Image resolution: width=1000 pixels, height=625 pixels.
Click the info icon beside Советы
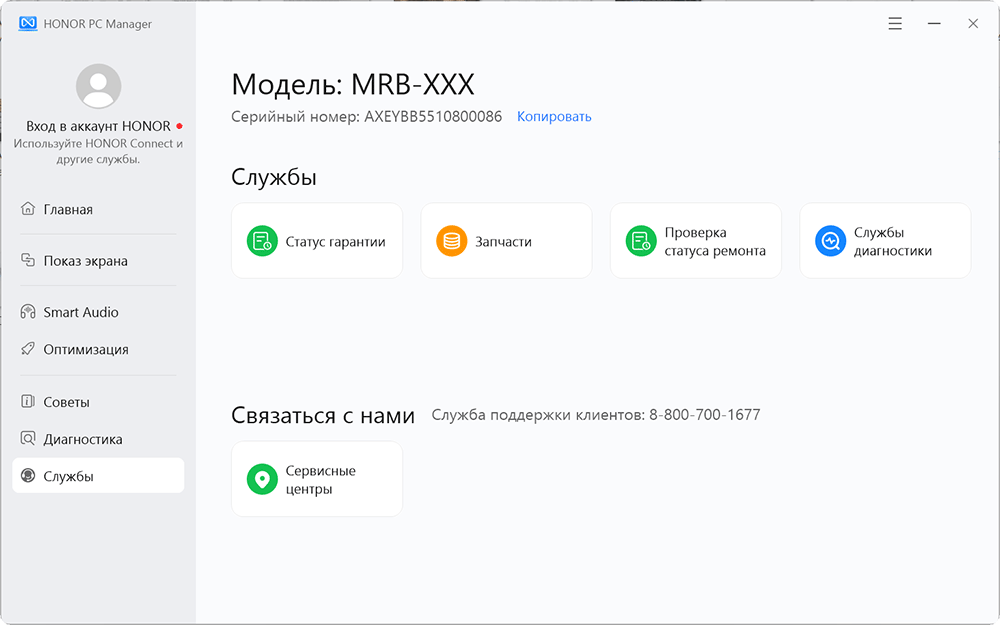click(27, 401)
